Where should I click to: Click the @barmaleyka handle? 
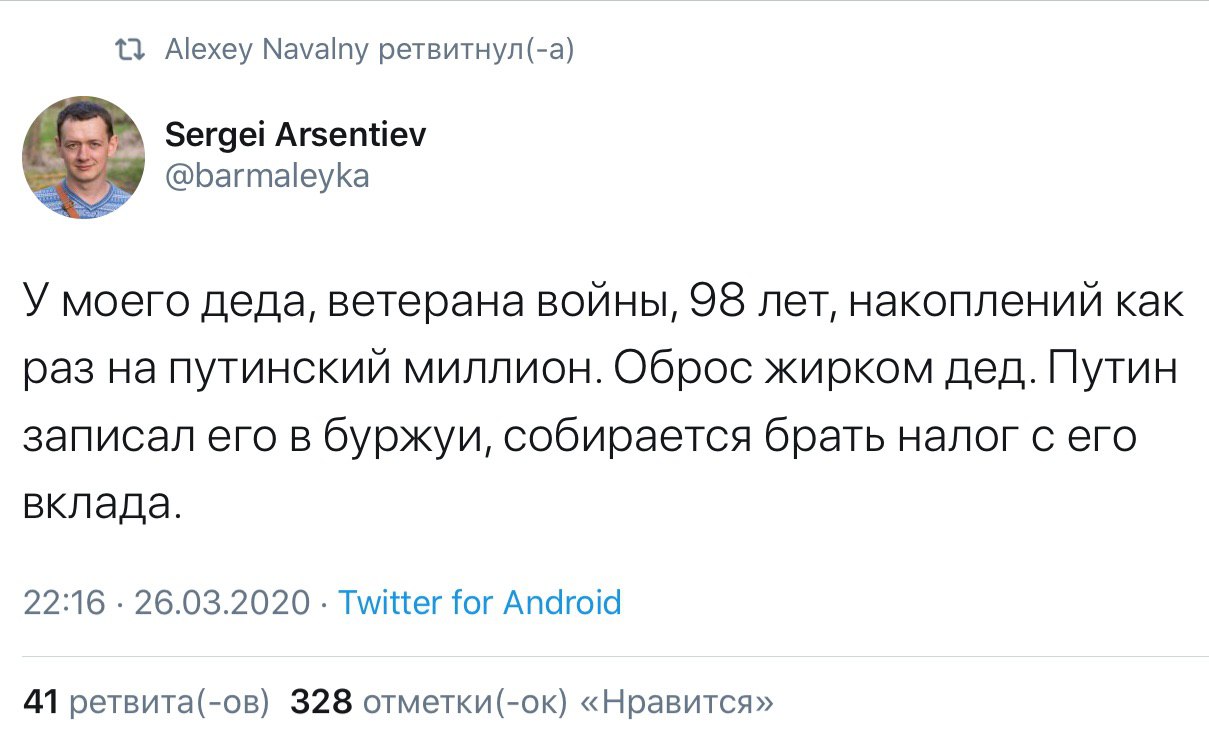tap(266, 177)
